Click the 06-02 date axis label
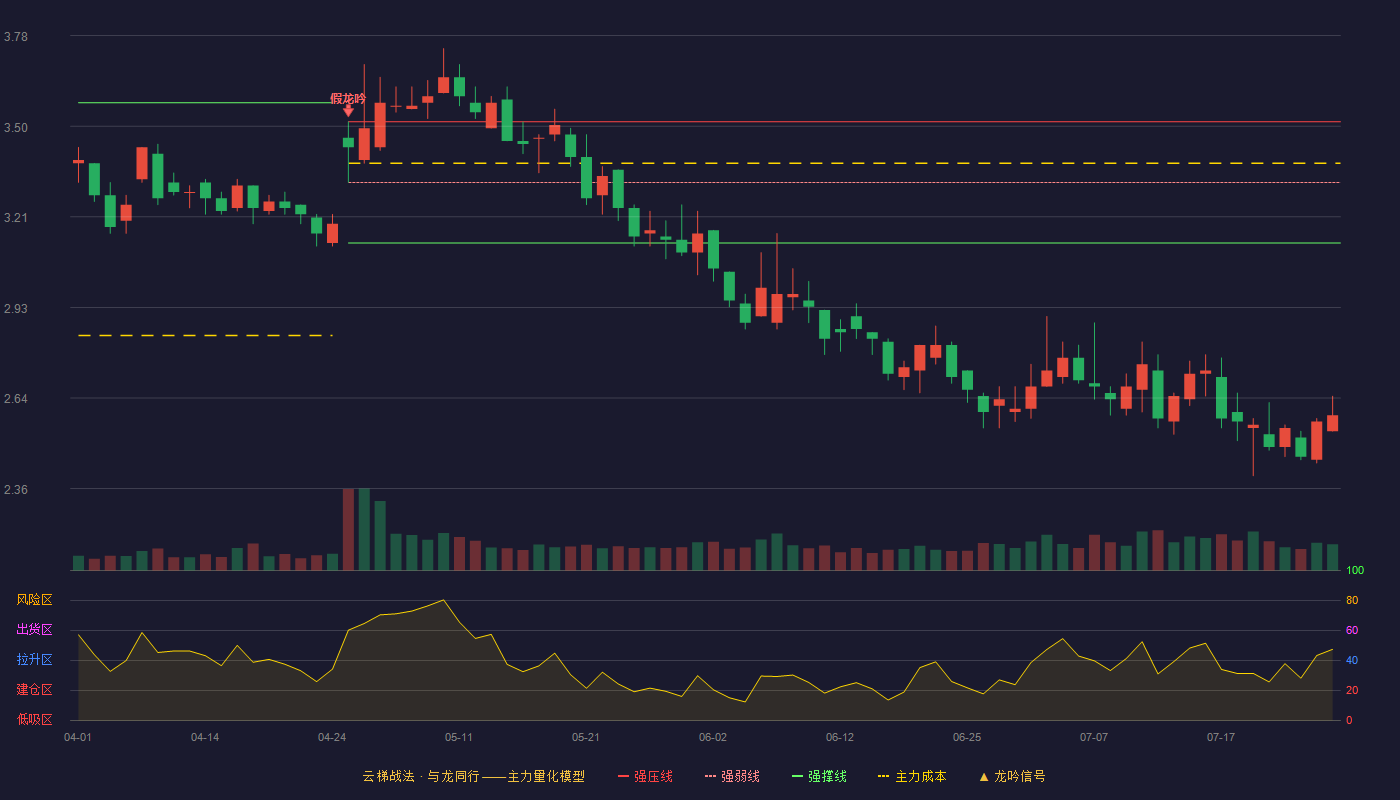Viewport: 1400px width, 800px height. (713, 737)
